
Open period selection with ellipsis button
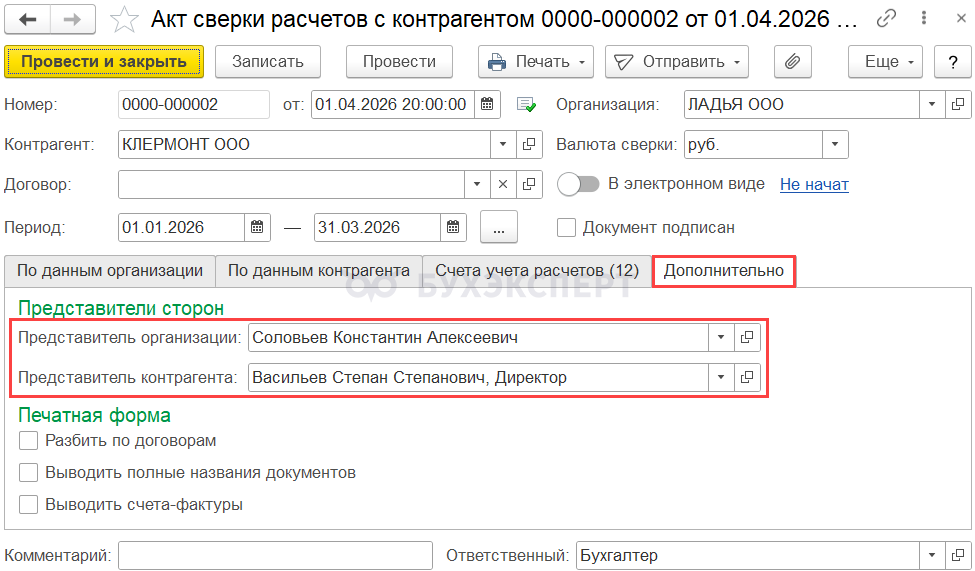pyautogui.click(x=499, y=227)
